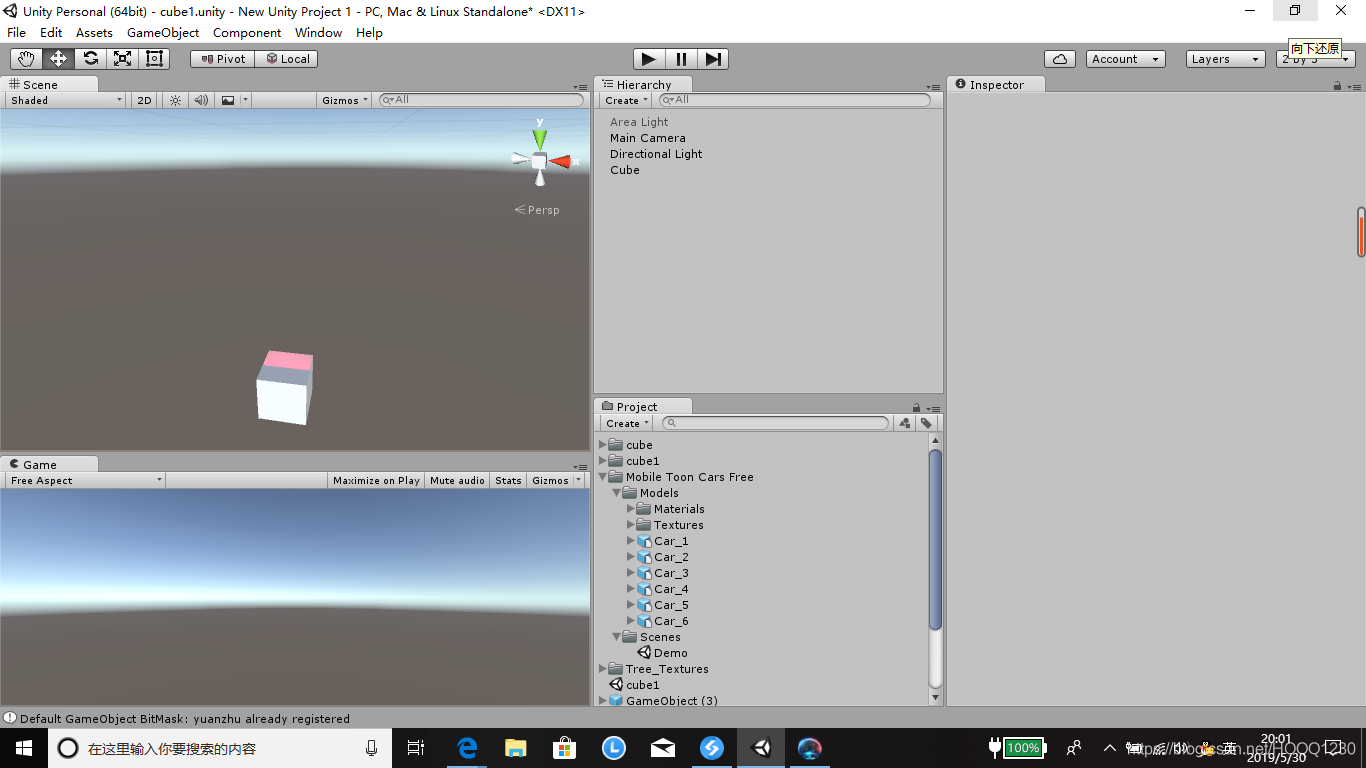
Task: Switch to the Inspector tab
Action: point(995,85)
